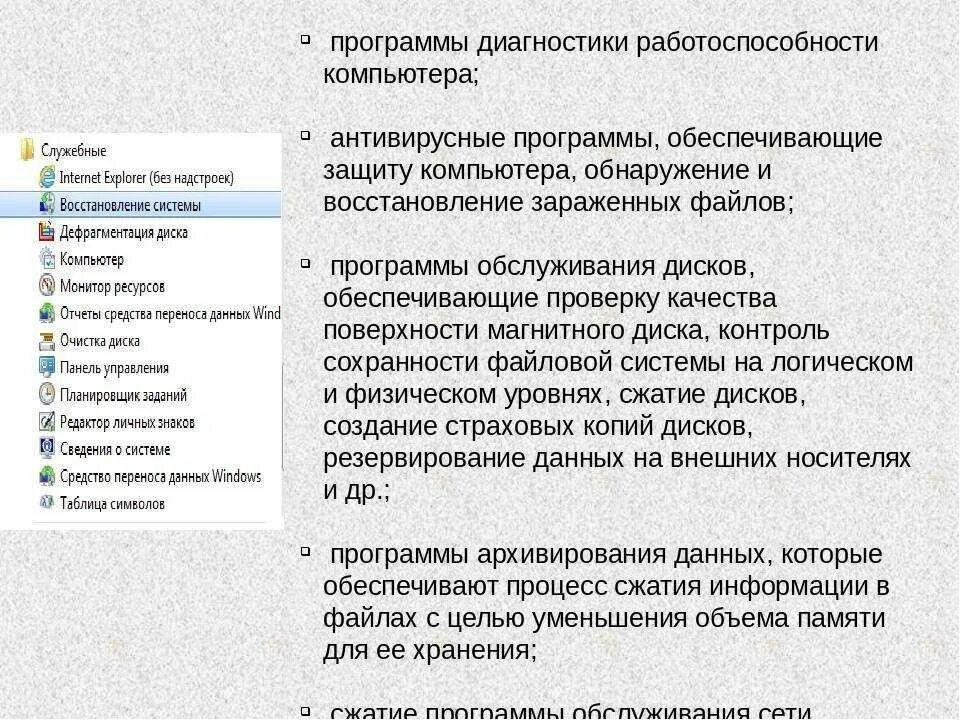Click the Очистка диска icon
Viewport: 960px width, 720px height.
click(47, 340)
